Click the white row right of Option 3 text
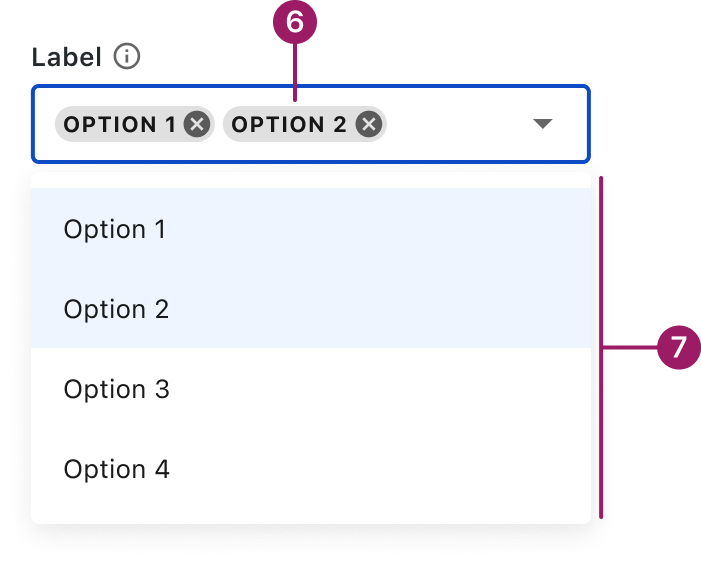This screenshot has width=701, height=564. 380,389
